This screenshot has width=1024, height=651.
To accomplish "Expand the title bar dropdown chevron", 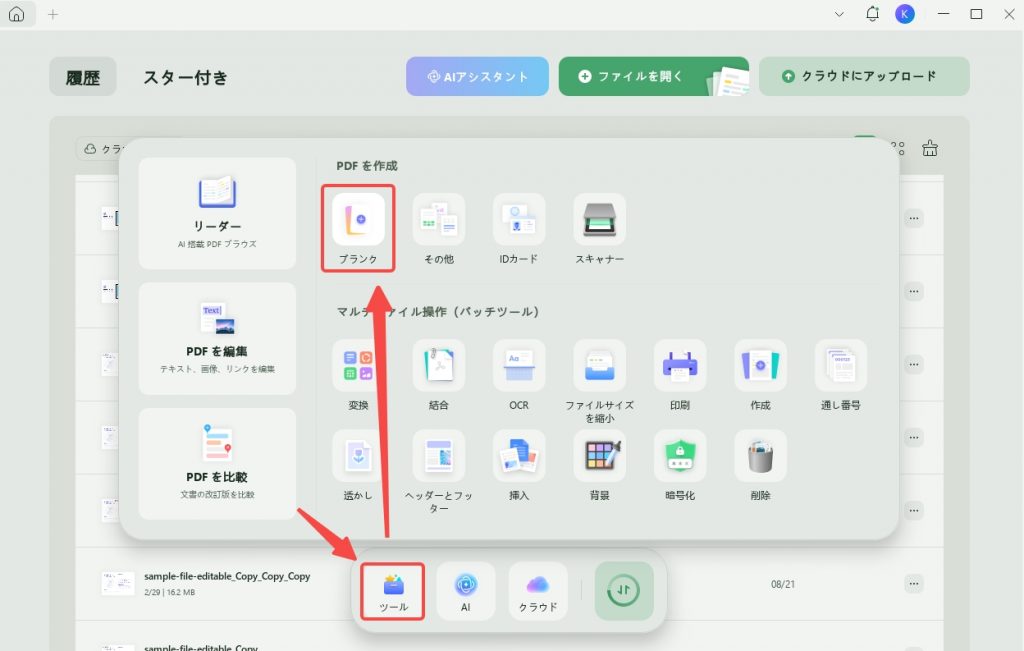I will [x=839, y=14].
